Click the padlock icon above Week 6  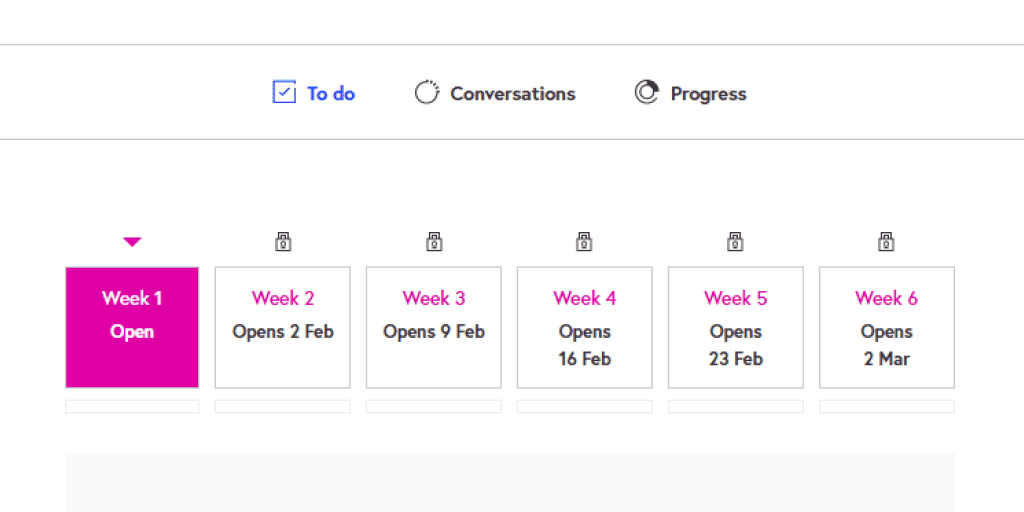[886, 241]
